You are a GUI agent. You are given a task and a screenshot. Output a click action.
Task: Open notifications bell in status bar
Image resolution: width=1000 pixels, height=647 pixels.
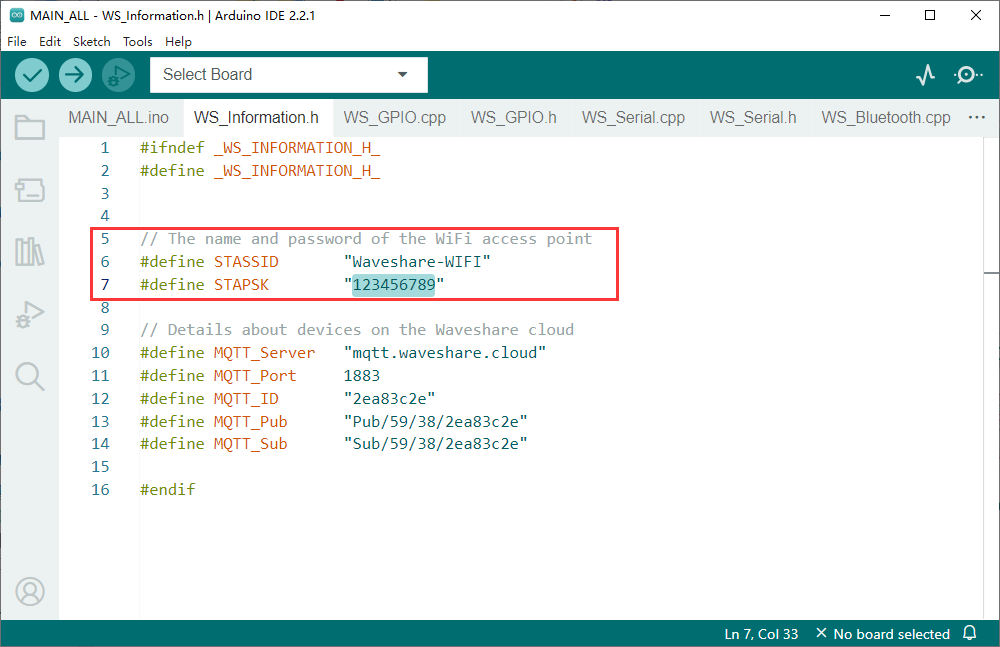click(969, 633)
